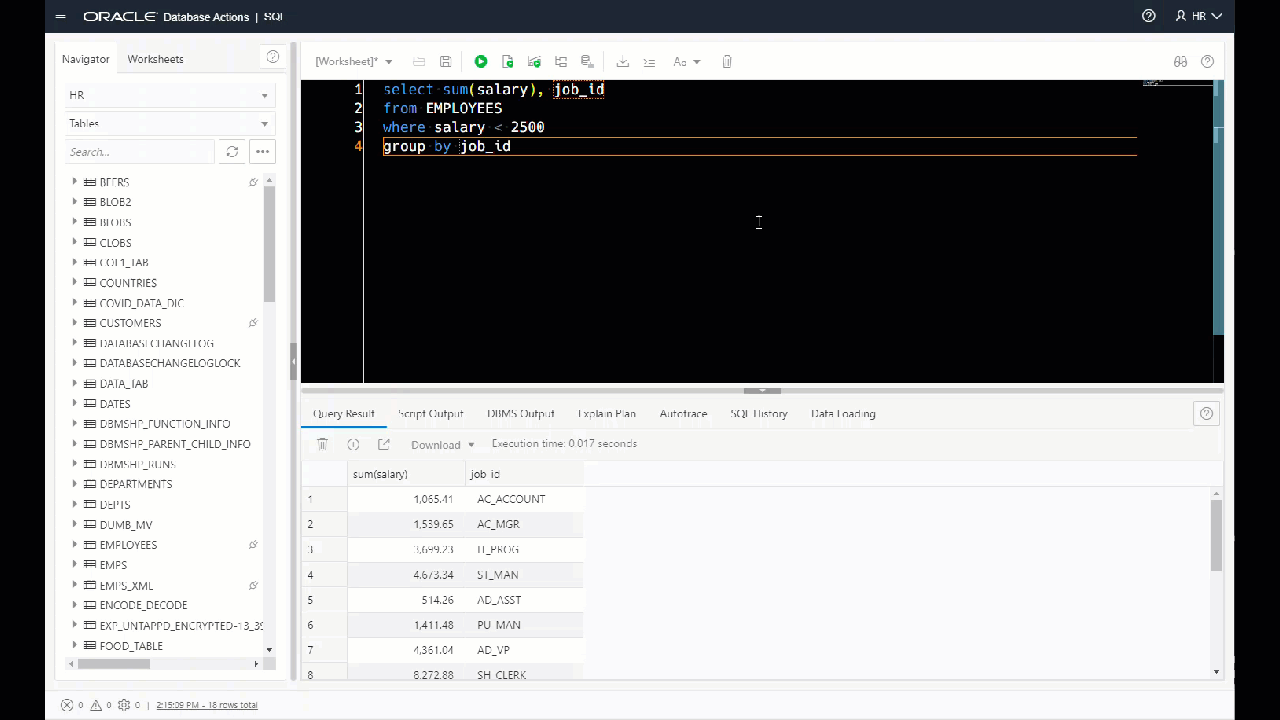Click the Run Script icon
Image resolution: width=1280 pixels, height=720 pixels.
click(508, 62)
